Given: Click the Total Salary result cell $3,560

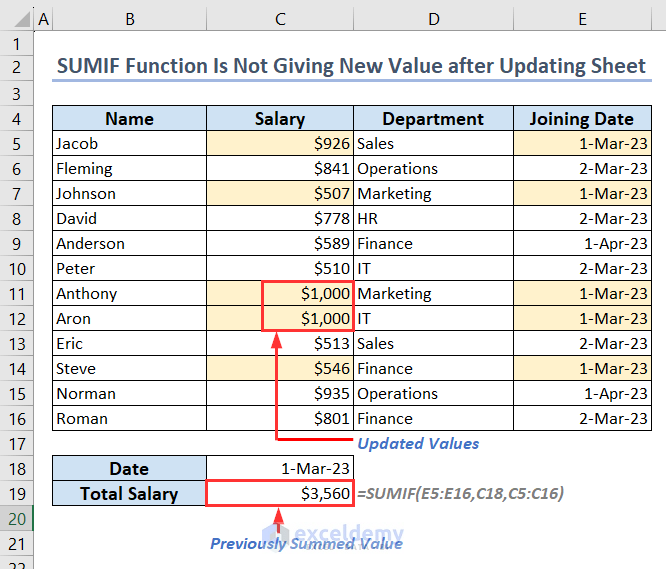Looking at the screenshot, I should [x=280, y=493].
